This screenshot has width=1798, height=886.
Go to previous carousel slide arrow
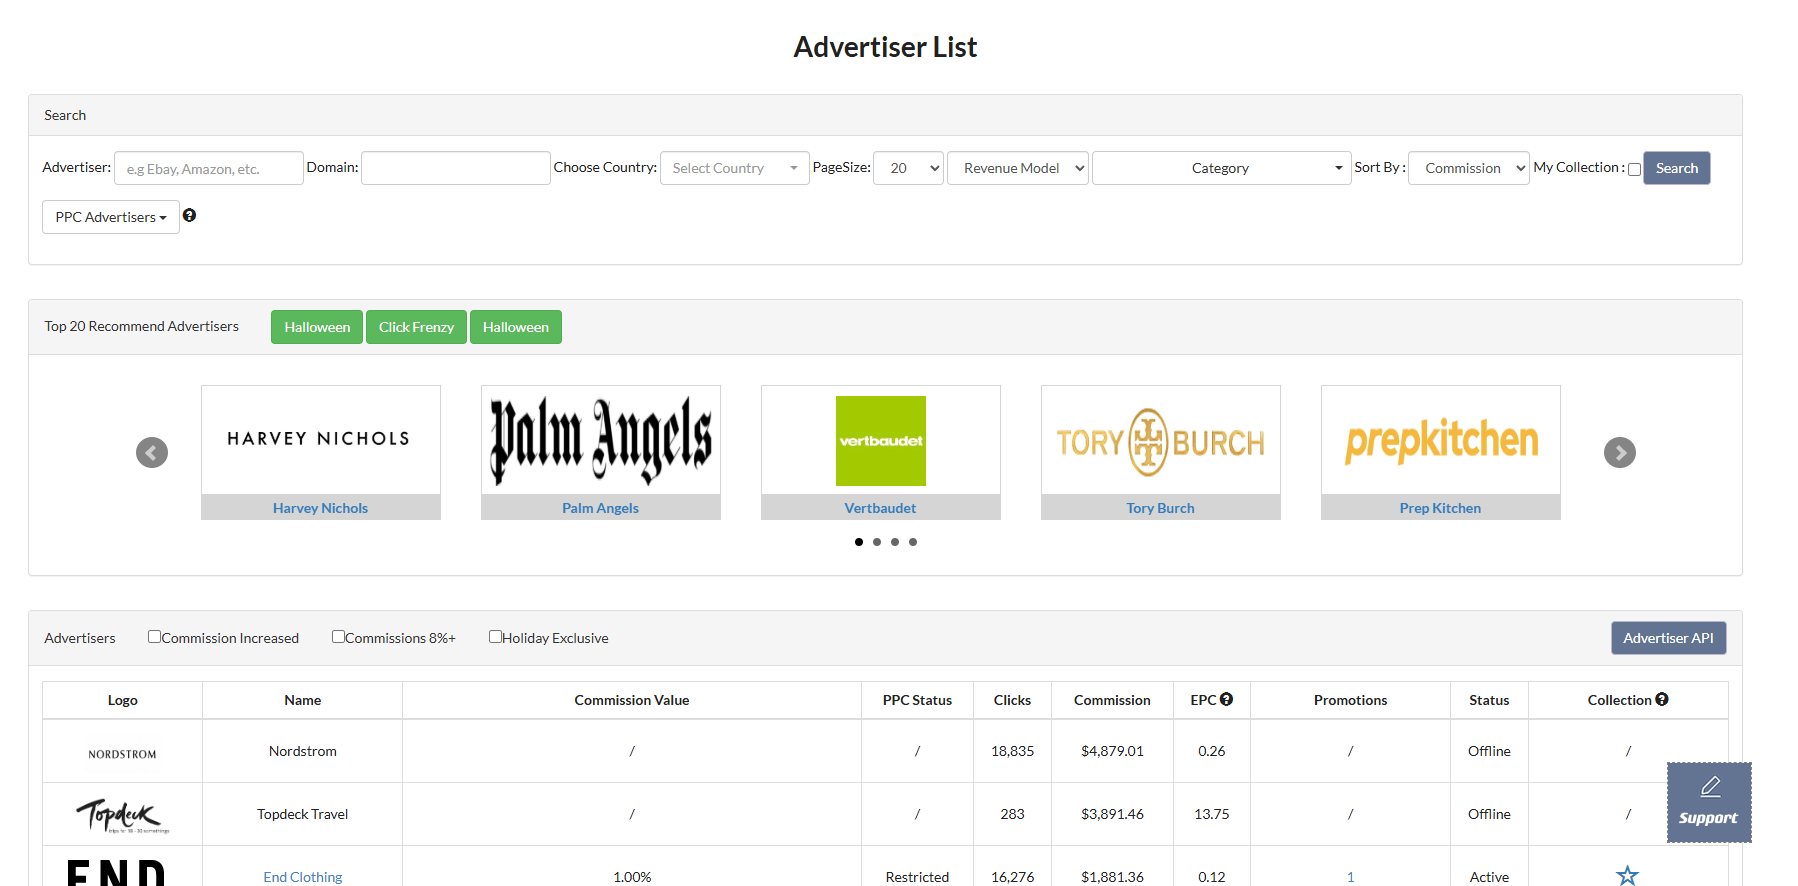pyautogui.click(x=152, y=452)
